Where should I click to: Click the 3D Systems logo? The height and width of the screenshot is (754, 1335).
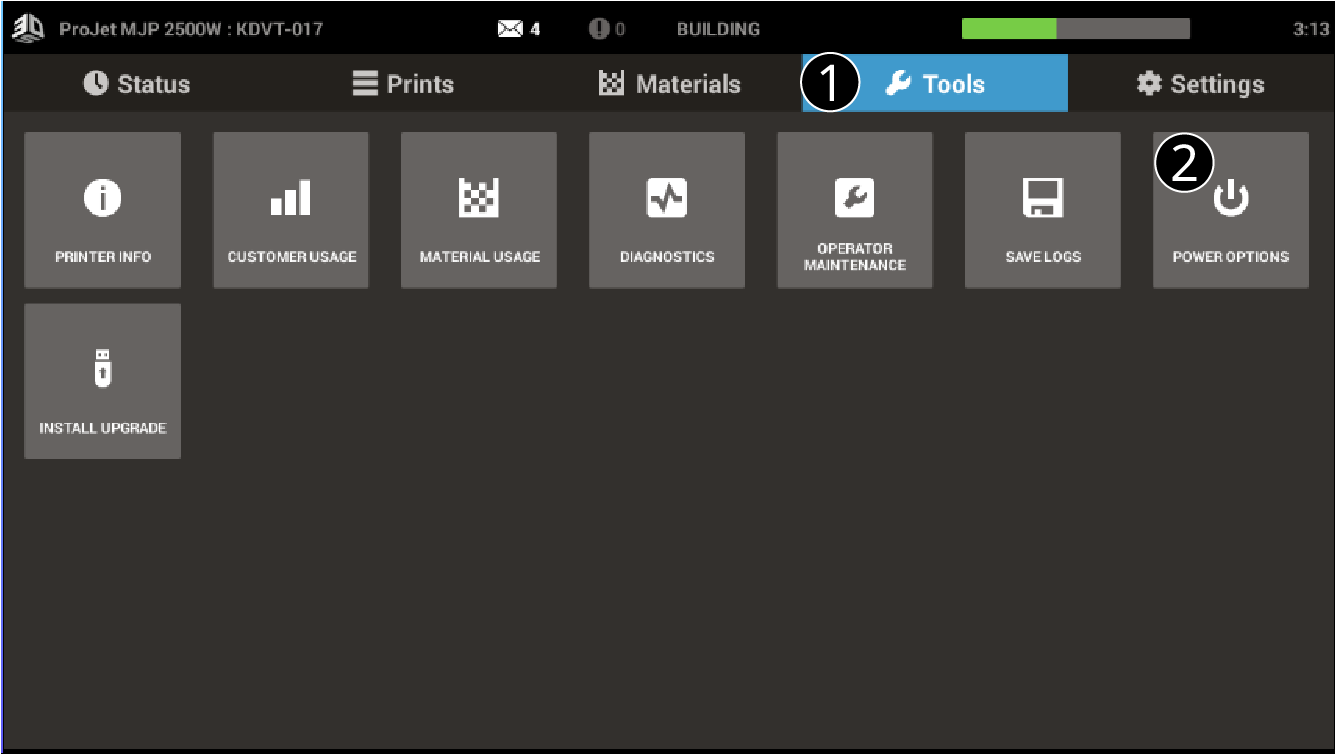(x=29, y=28)
